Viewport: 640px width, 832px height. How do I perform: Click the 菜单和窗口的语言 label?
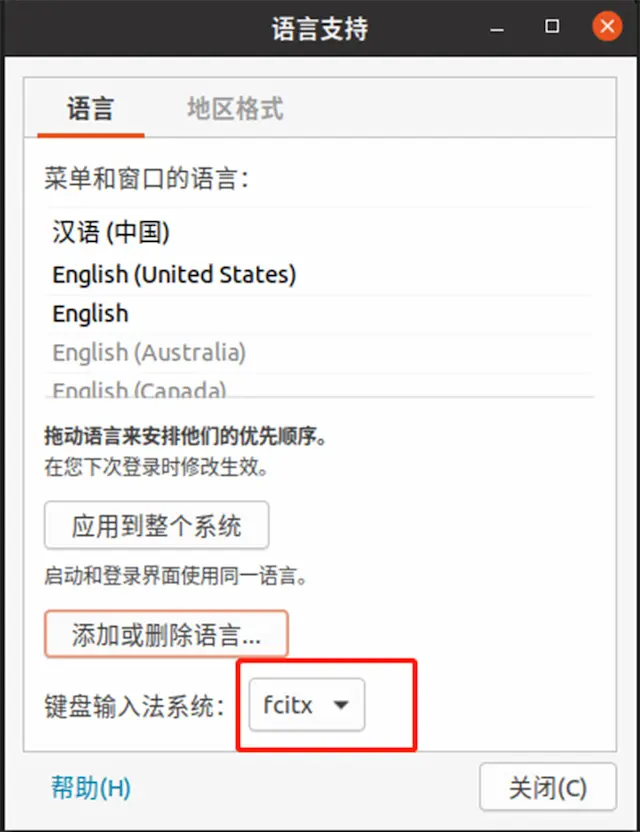tap(146, 178)
